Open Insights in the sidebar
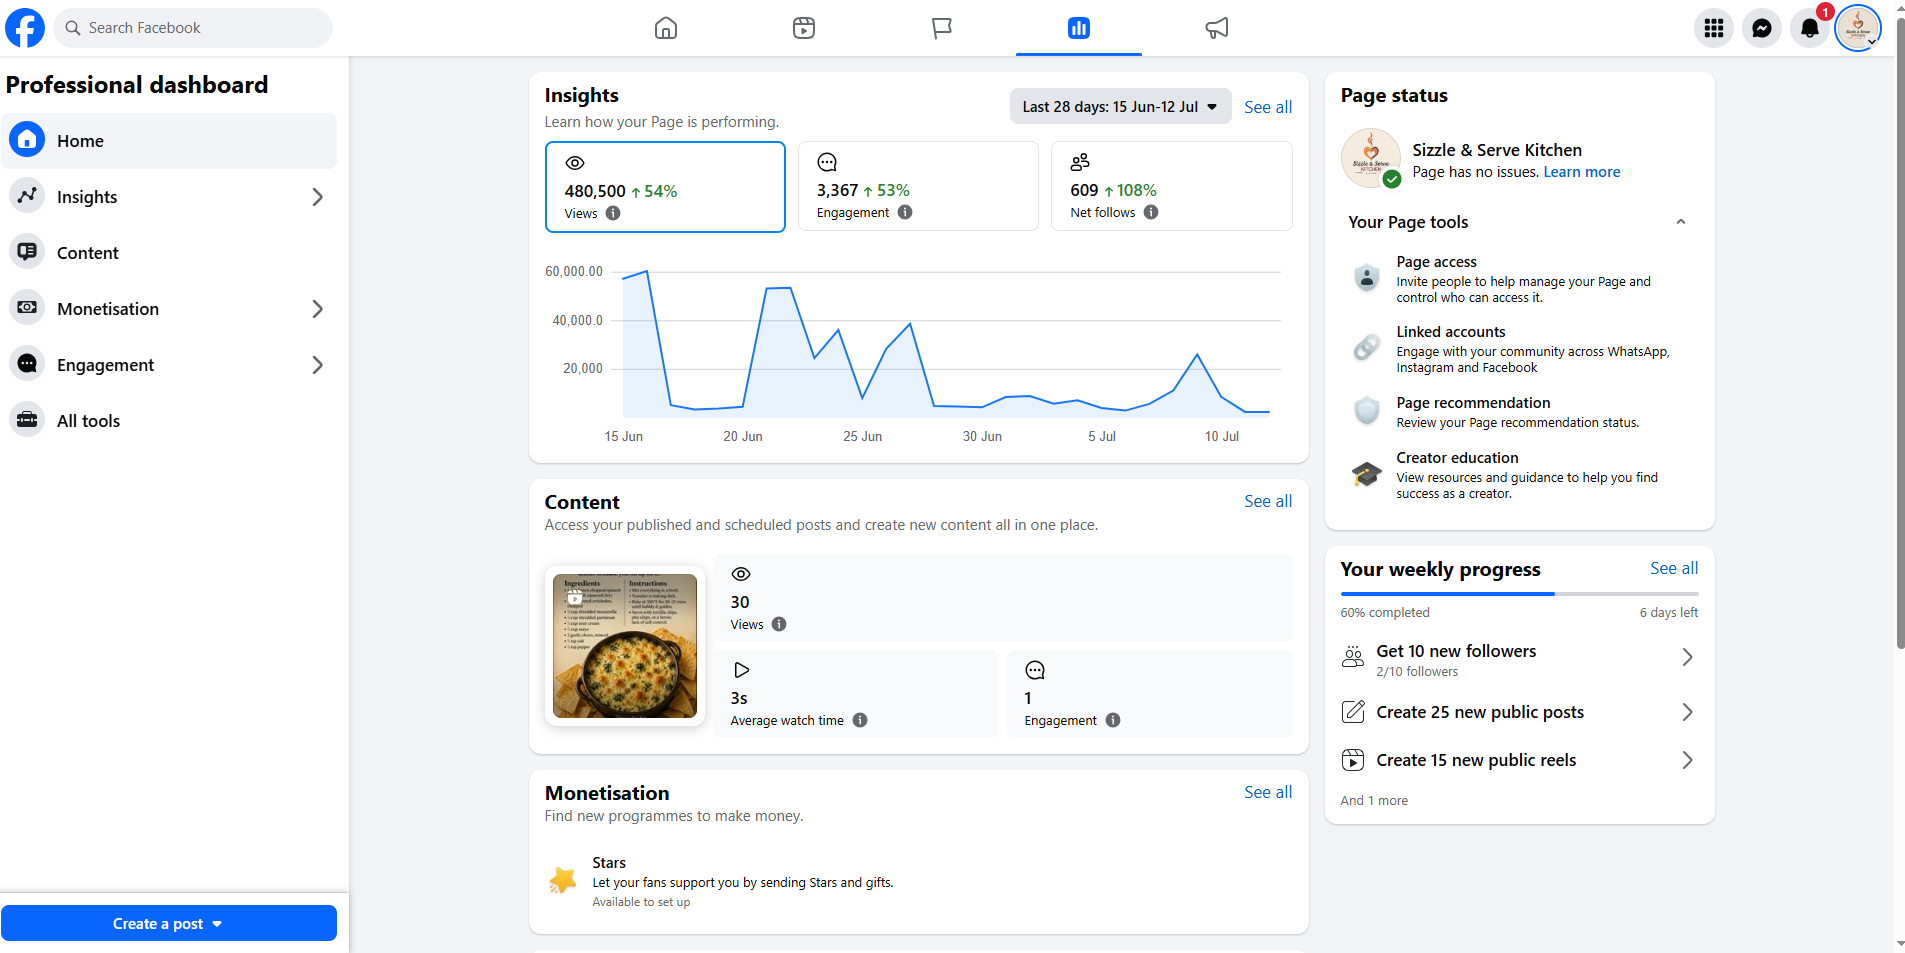Screen dimensions: 1905x953 tap(169, 197)
